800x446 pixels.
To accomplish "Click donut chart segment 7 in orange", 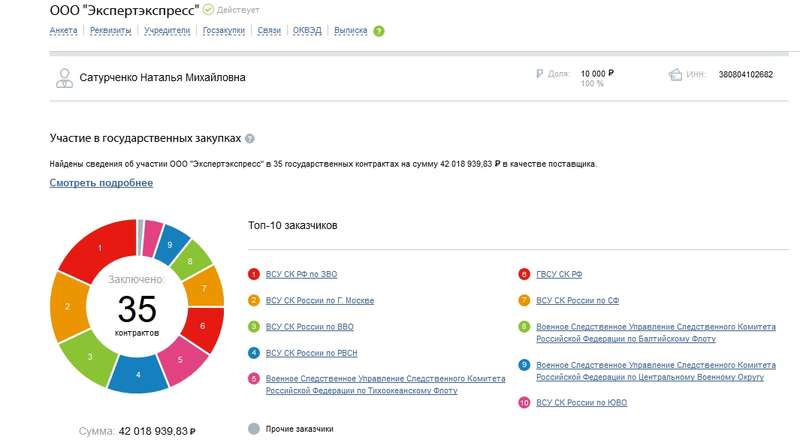I will tap(204, 289).
